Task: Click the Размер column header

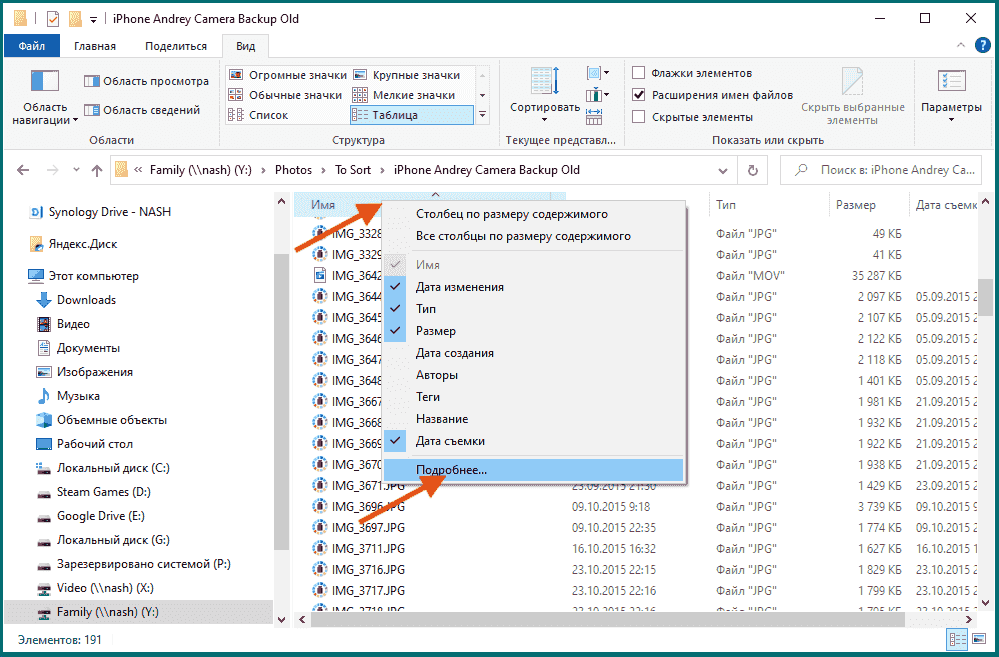Action: [856, 205]
